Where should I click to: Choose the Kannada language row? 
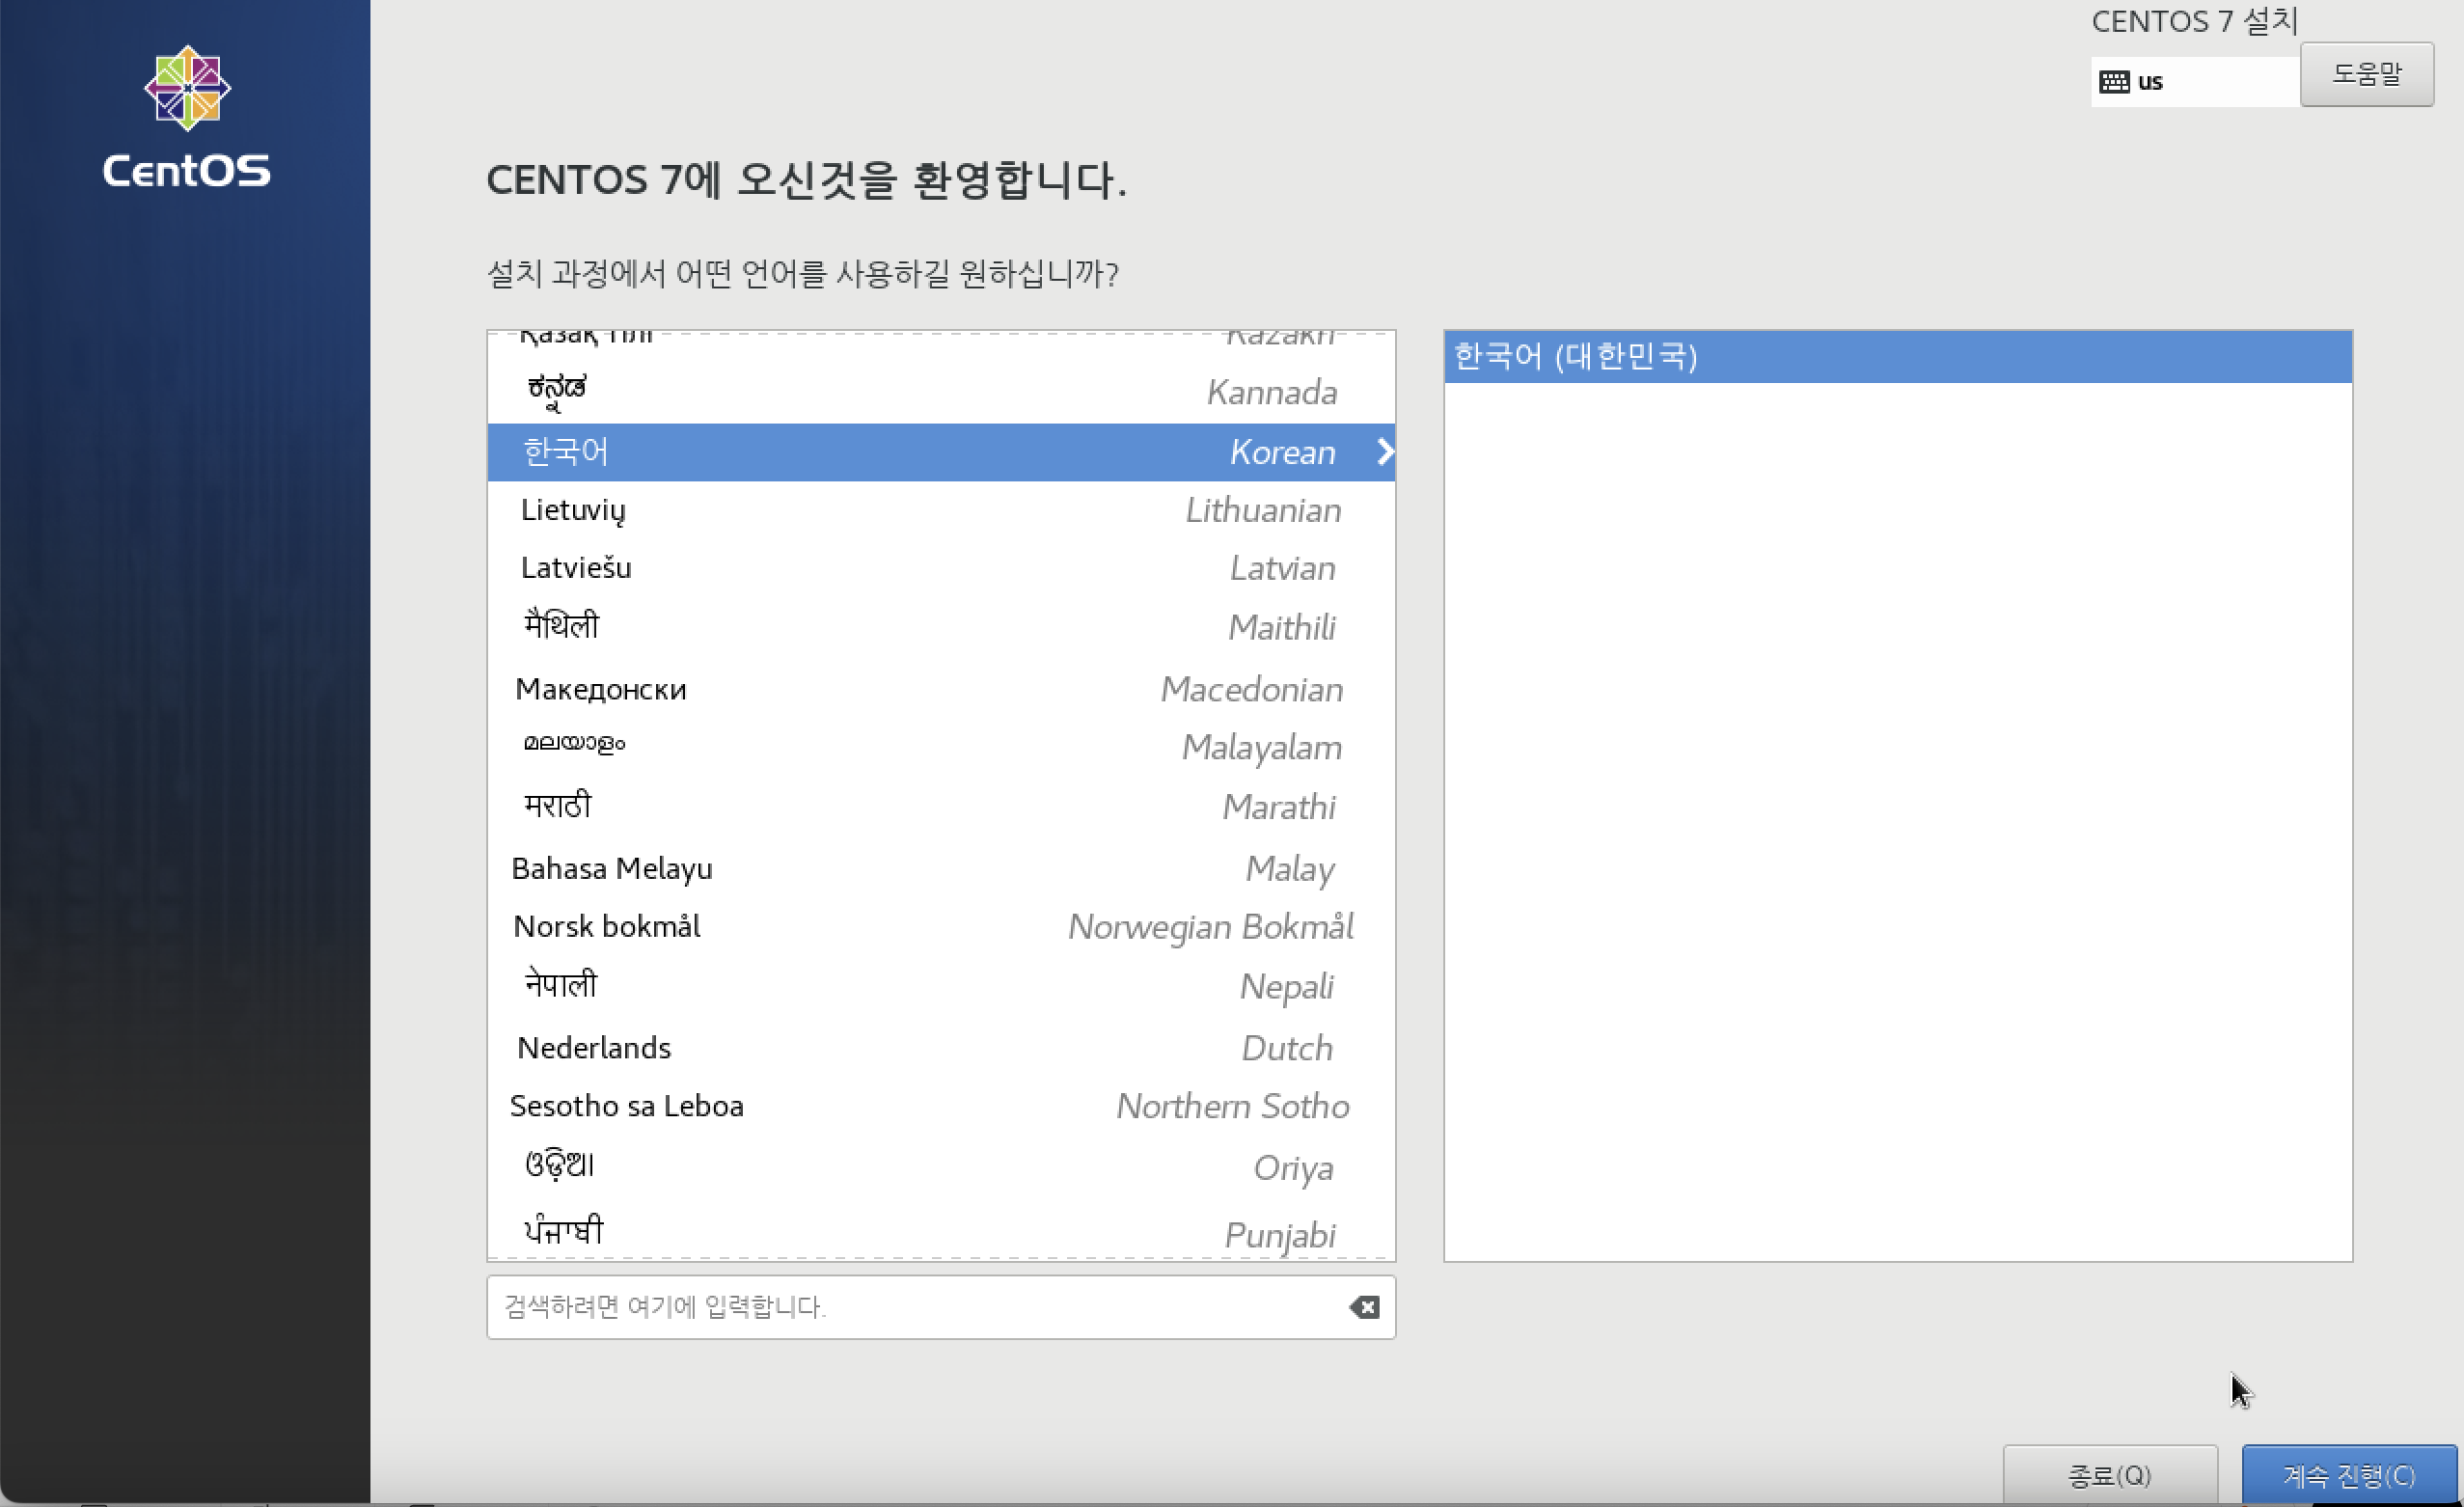pyautogui.click(x=940, y=392)
